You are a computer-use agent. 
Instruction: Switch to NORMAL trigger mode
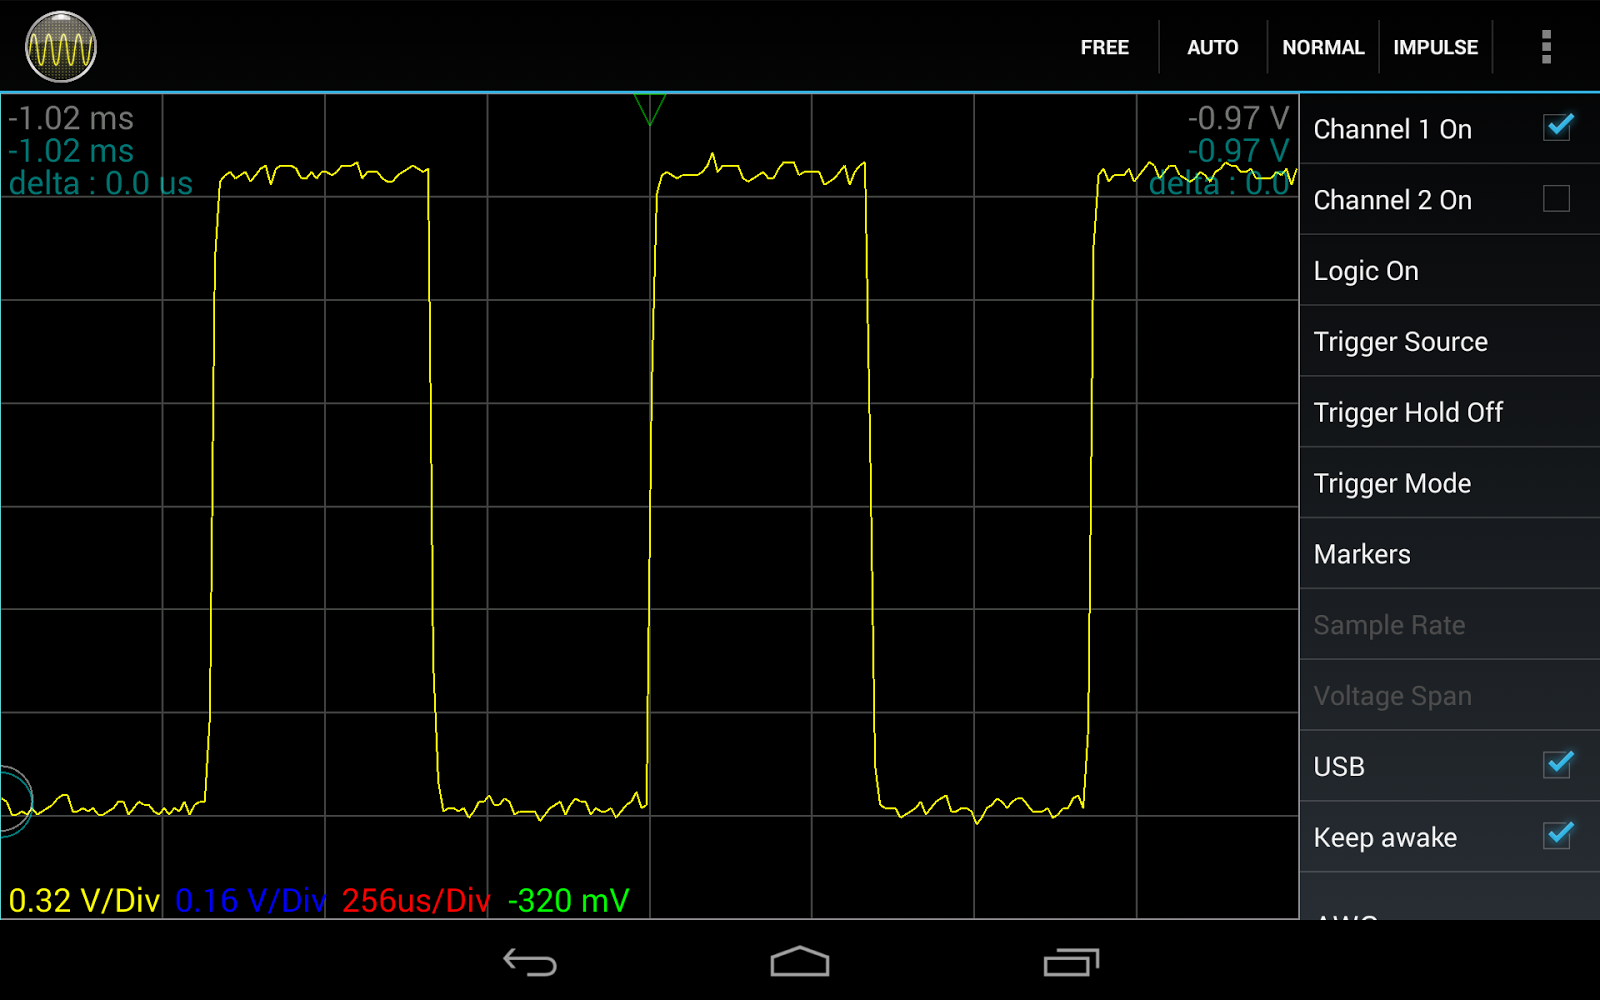[x=1323, y=46]
